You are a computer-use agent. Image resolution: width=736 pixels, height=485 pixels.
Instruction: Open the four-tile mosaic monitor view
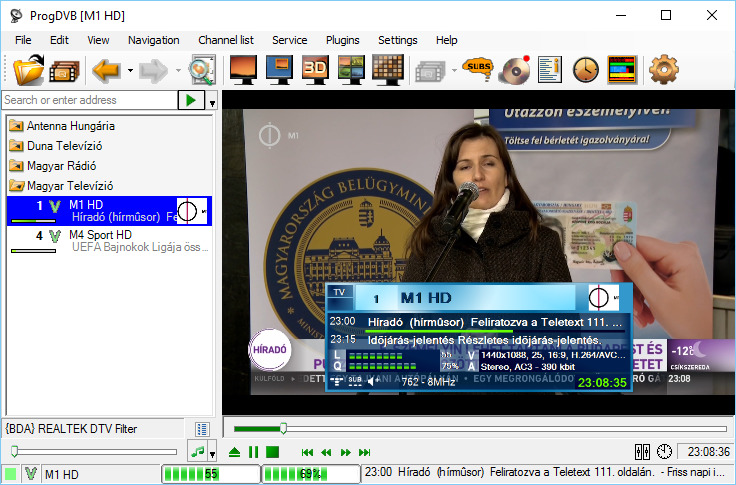click(351, 69)
